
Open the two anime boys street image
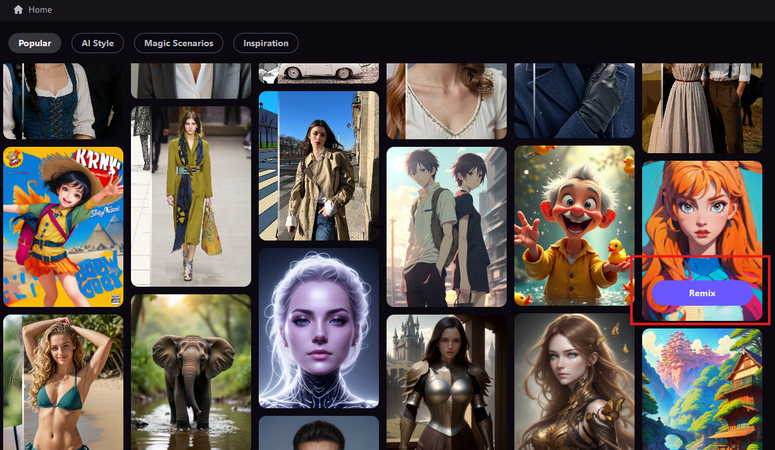click(446, 226)
